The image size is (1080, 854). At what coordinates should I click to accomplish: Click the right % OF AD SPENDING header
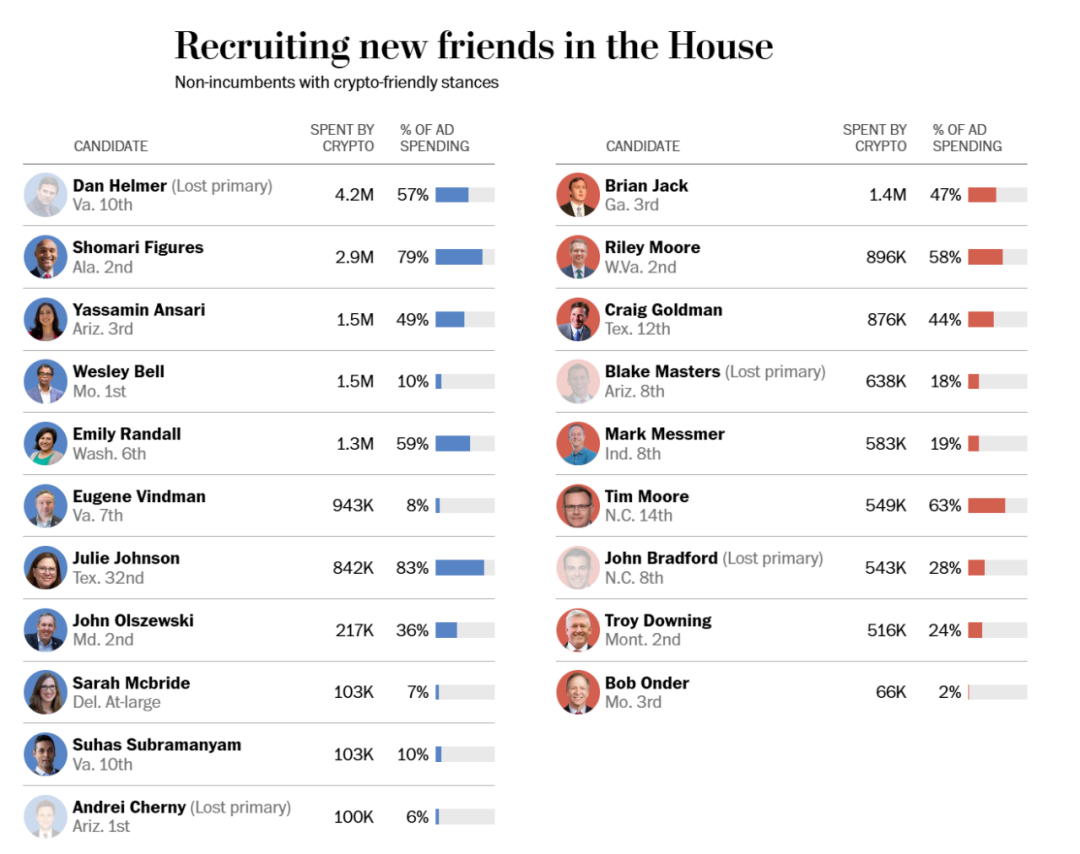click(967, 138)
